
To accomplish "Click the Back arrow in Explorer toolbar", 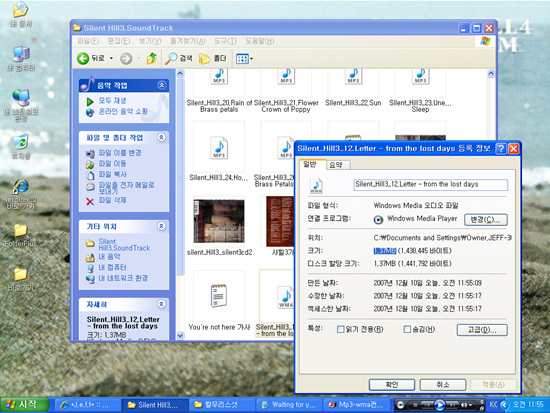I will pyautogui.click(x=83, y=58).
